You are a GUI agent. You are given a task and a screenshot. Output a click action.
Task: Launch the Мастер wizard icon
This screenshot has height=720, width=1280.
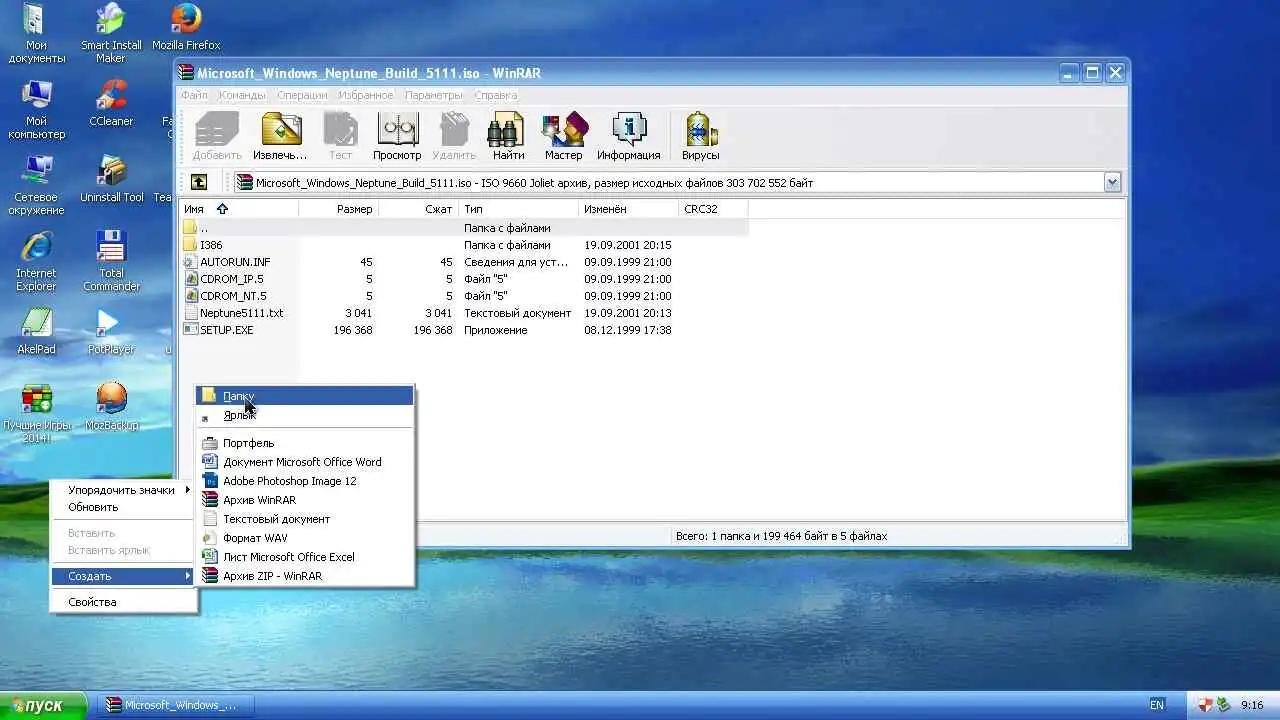coord(563,136)
